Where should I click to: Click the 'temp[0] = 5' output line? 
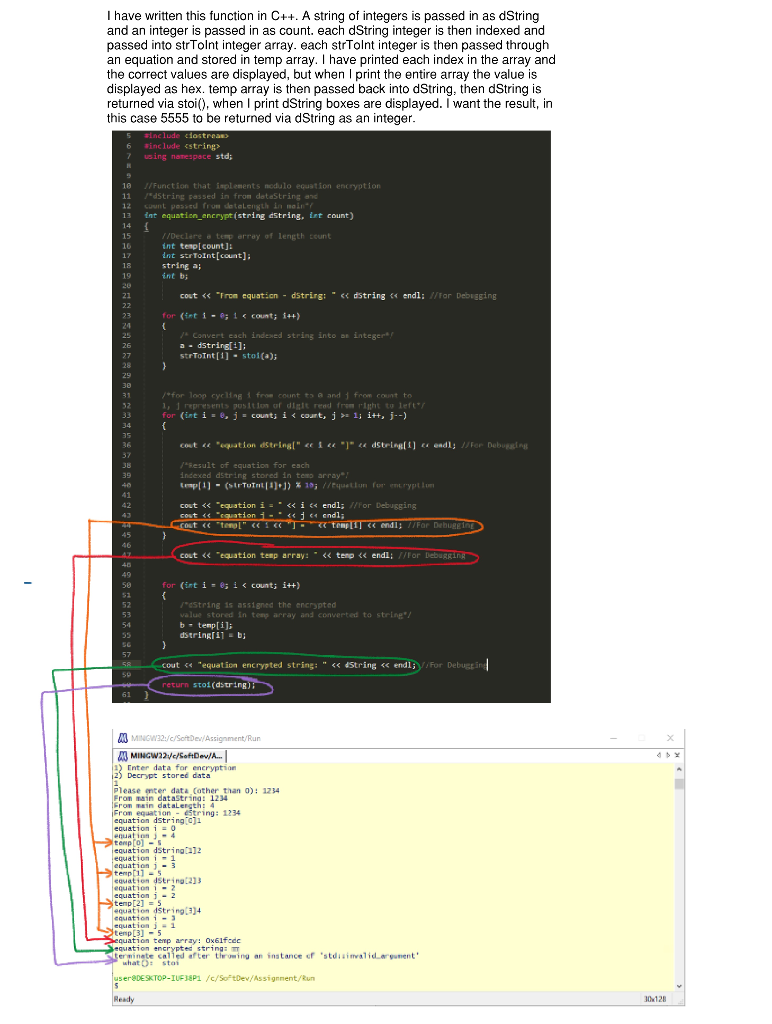(138, 843)
